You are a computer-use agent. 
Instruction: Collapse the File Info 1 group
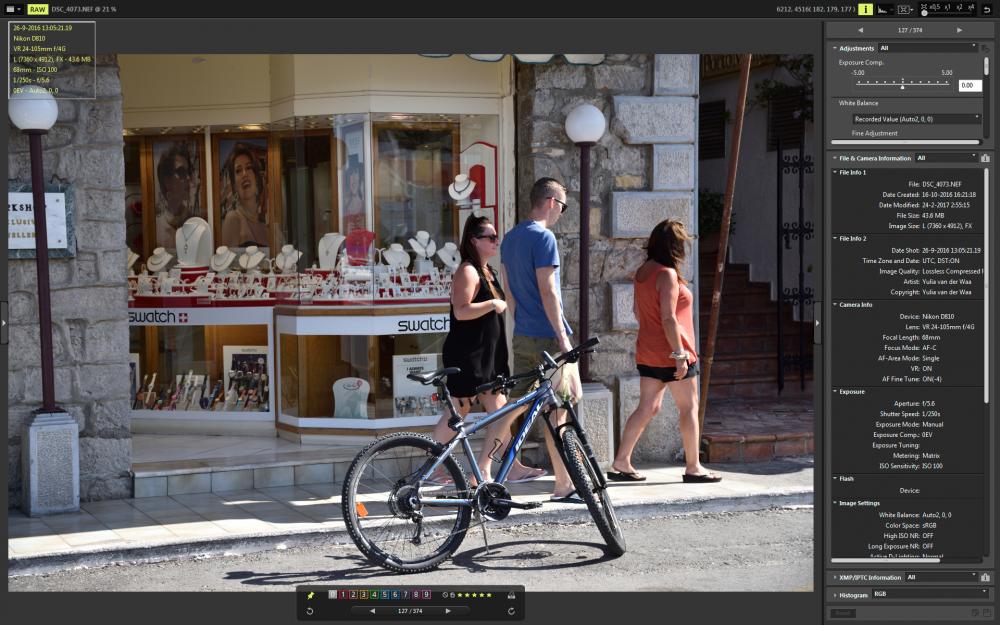coord(835,172)
